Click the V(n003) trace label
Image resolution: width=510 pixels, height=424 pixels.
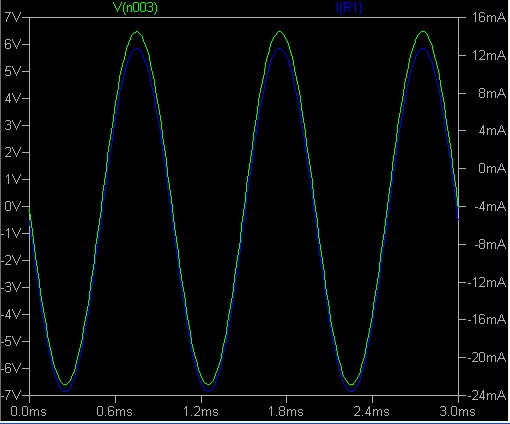[x=135, y=7]
